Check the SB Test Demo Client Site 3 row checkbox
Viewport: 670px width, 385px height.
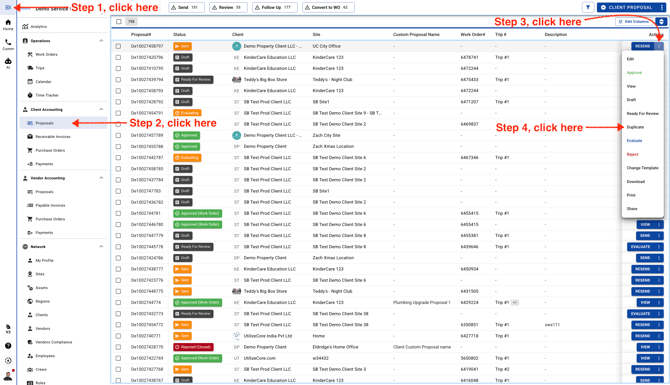[118, 369]
